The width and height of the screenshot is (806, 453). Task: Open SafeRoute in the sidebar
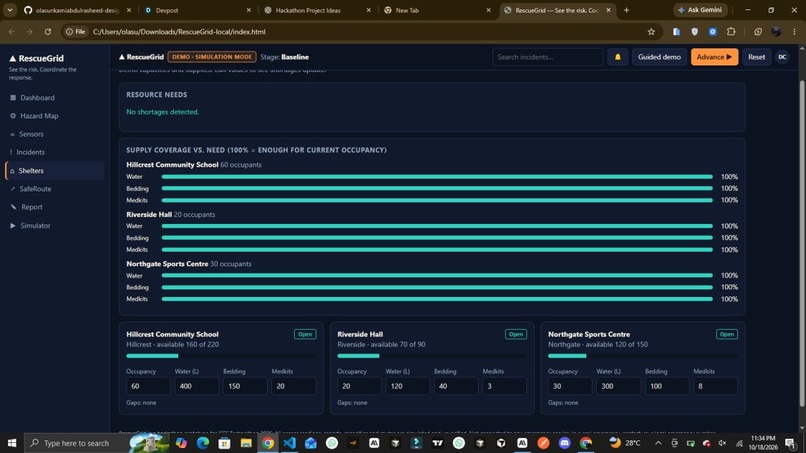click(x=54, y=189)
